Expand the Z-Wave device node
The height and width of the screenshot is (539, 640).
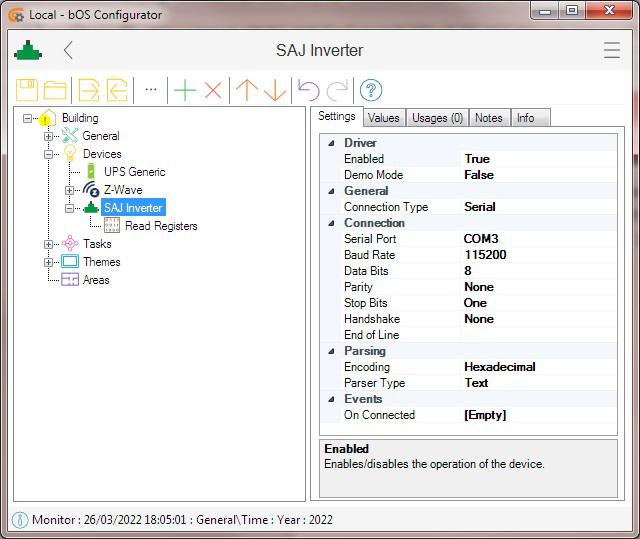[x=69, y=190]
